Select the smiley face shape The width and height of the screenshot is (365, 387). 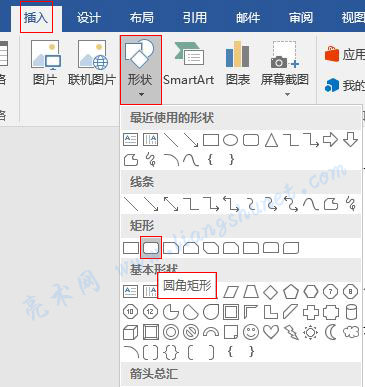tap(251, 332)
